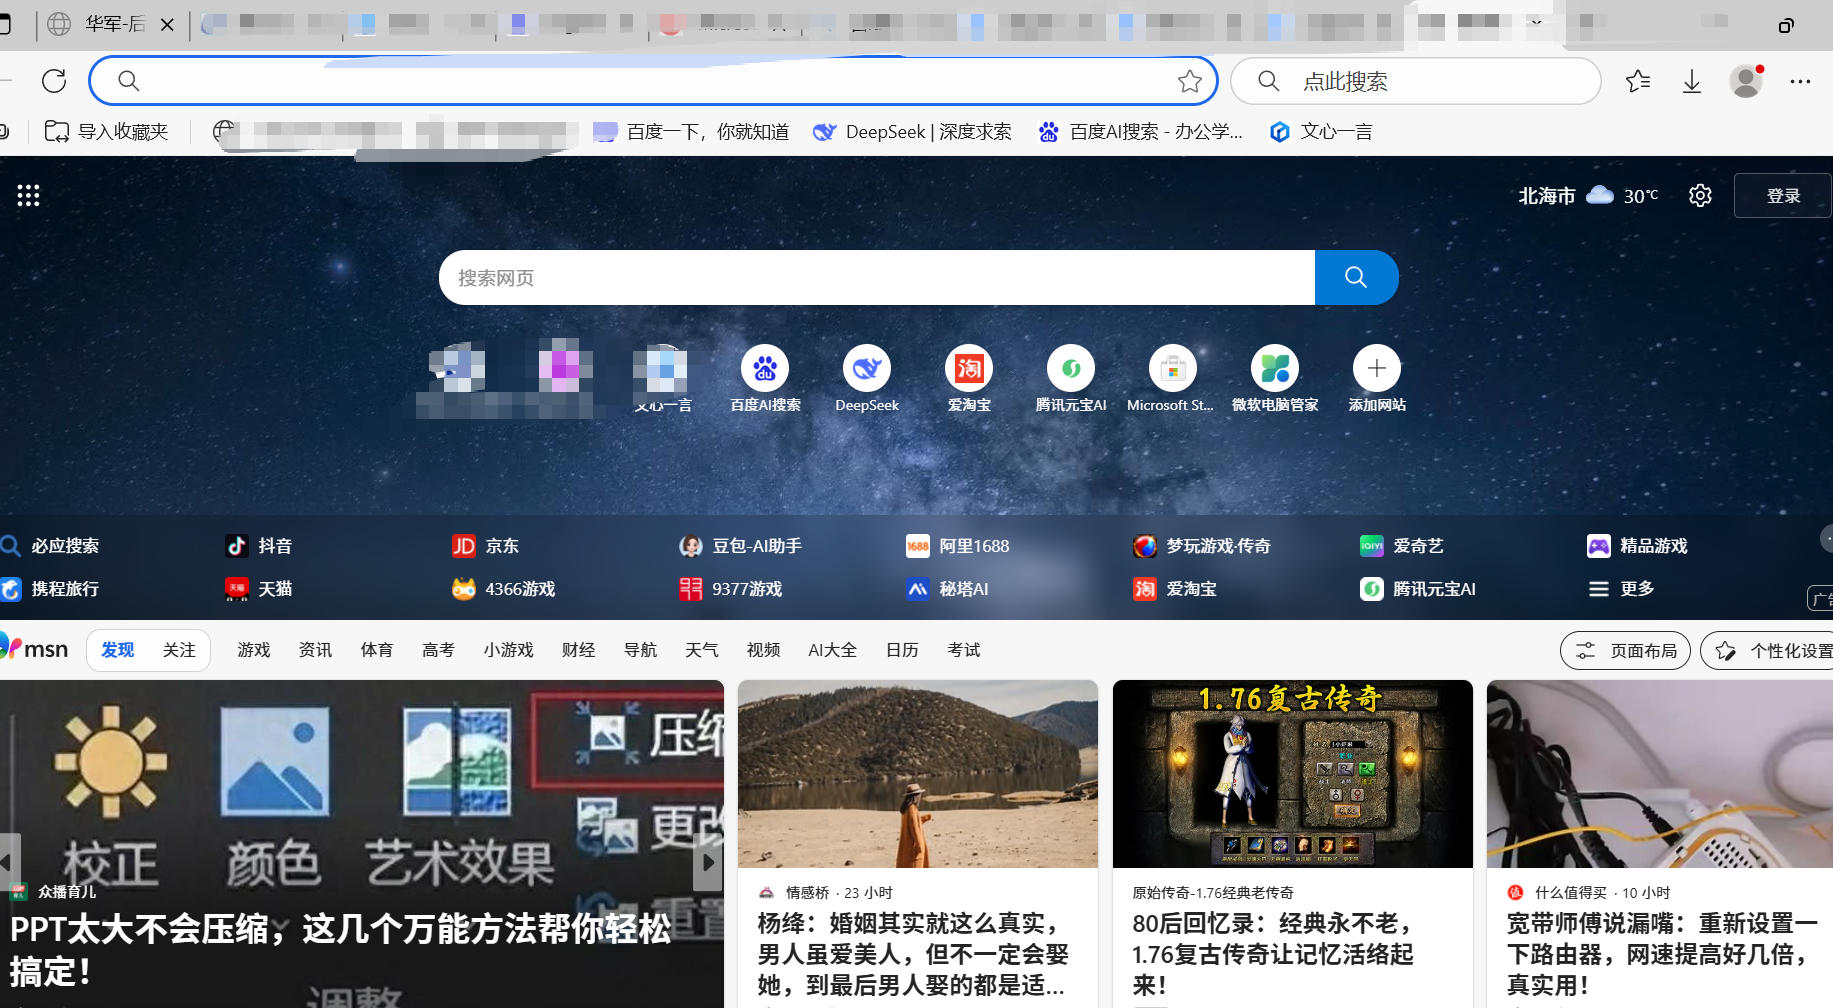Switch to the 天气 tab

coord(702,649)
